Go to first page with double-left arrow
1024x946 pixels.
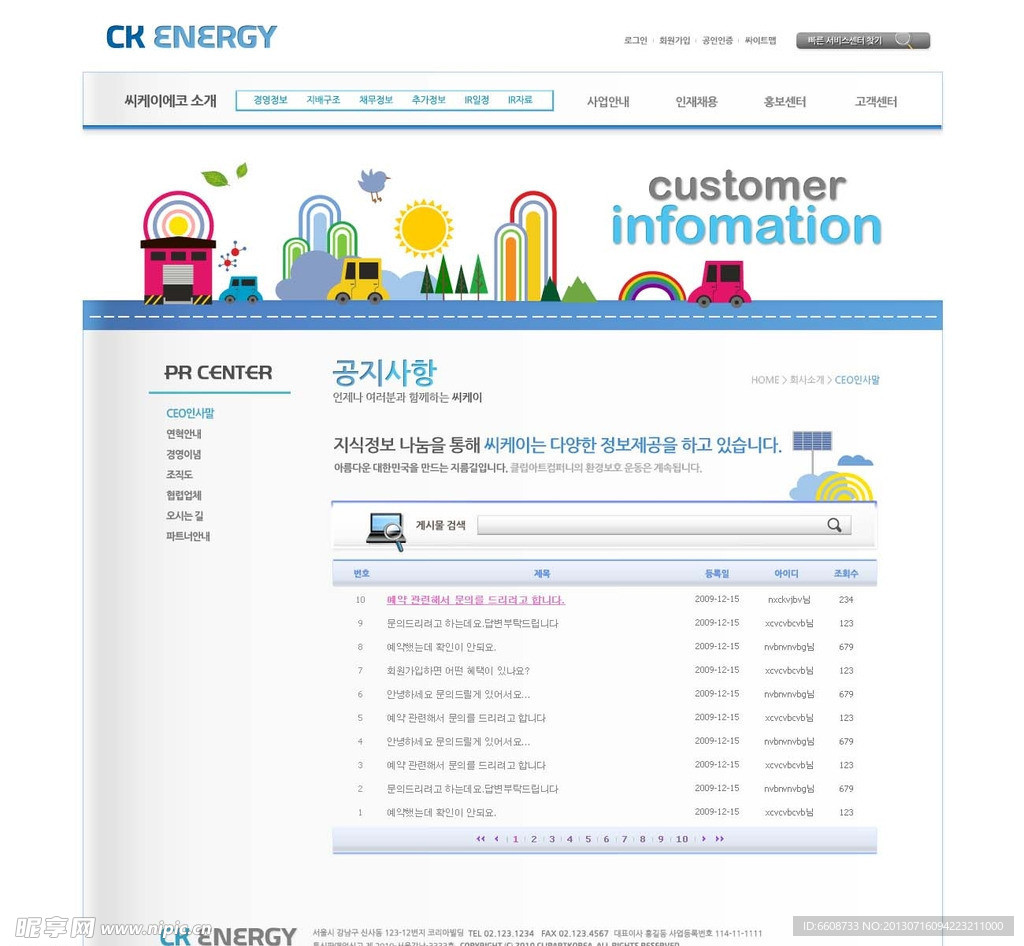pyautogui.click(x=481, y=839)
